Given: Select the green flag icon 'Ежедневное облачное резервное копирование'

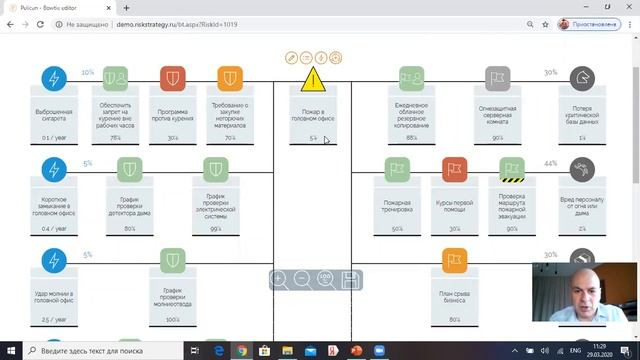Looking at the screenshot, I should click(x=411, y=78).
